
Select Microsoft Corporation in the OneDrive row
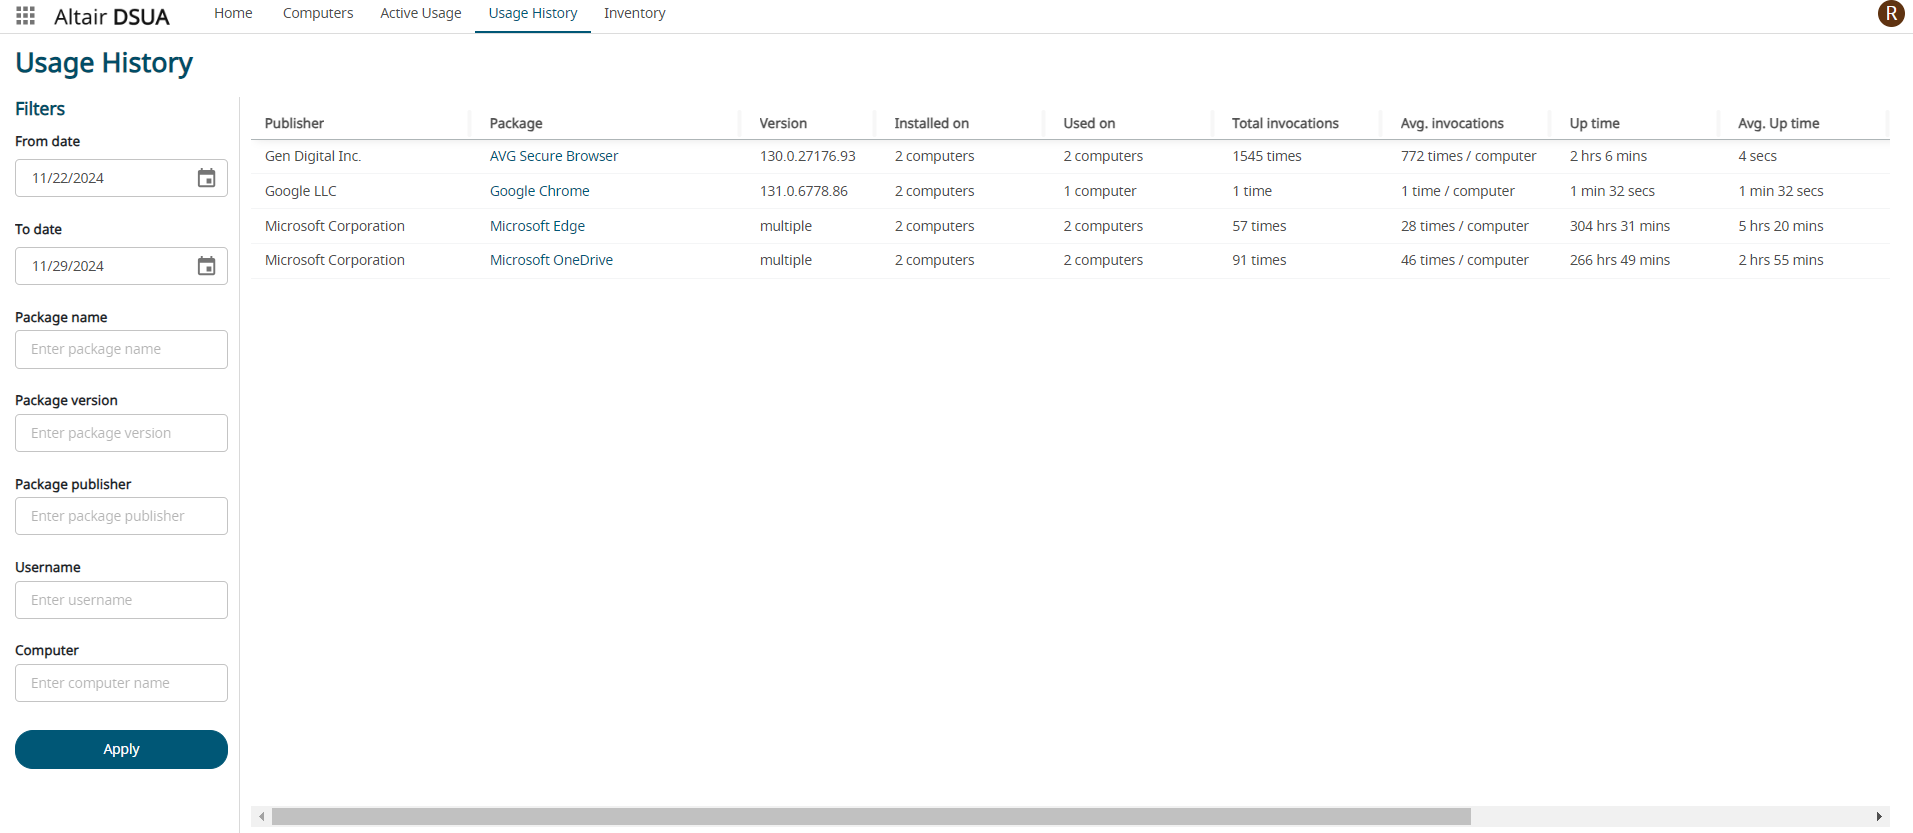[335, 261]
